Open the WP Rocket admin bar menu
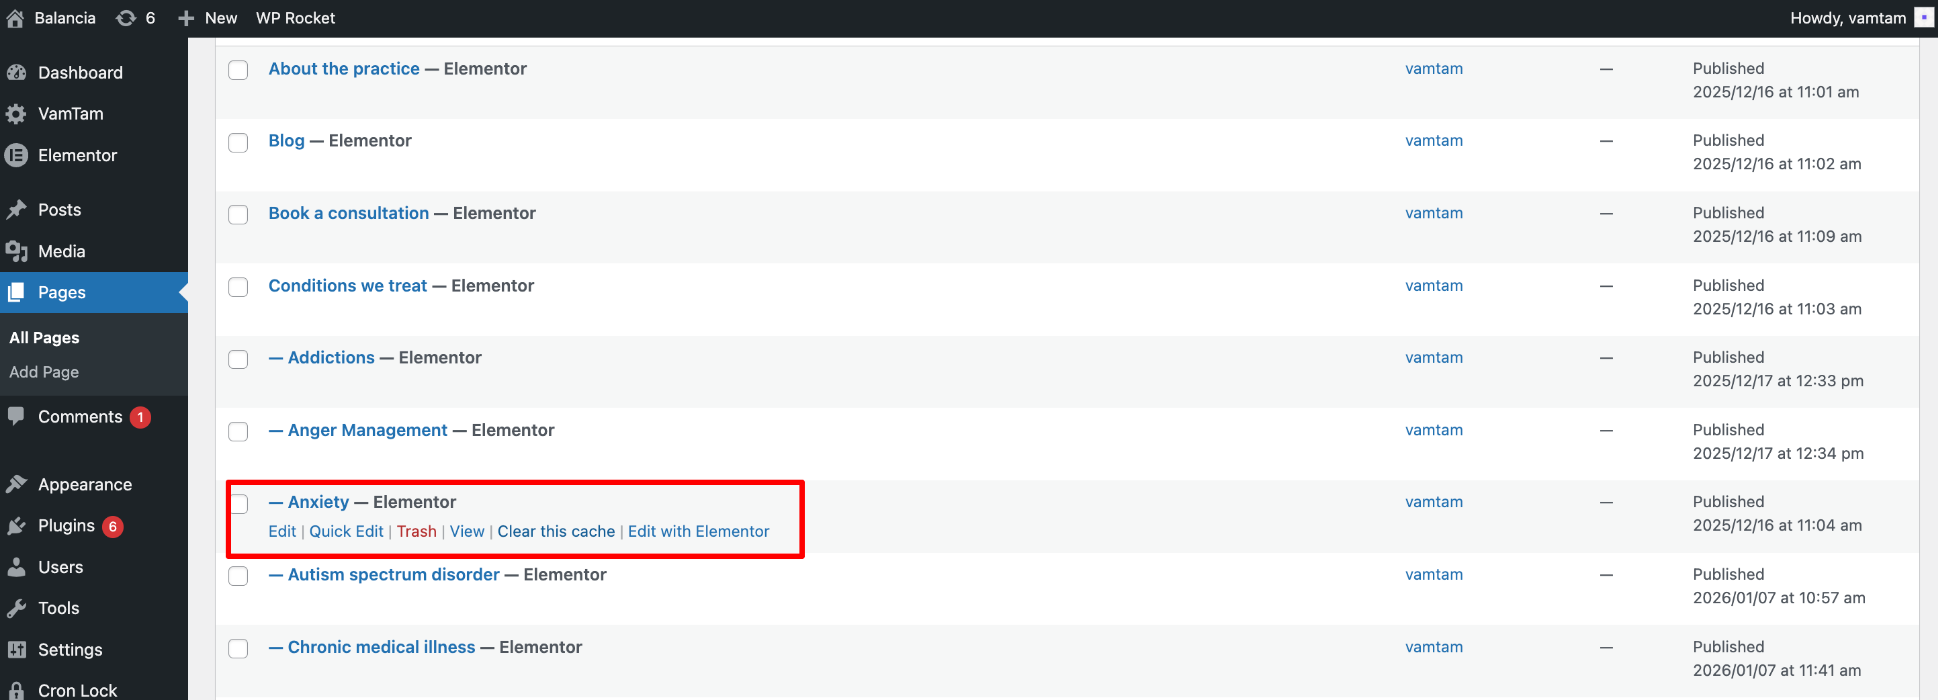The image size is (1938, 700). (x=295, y=18)
